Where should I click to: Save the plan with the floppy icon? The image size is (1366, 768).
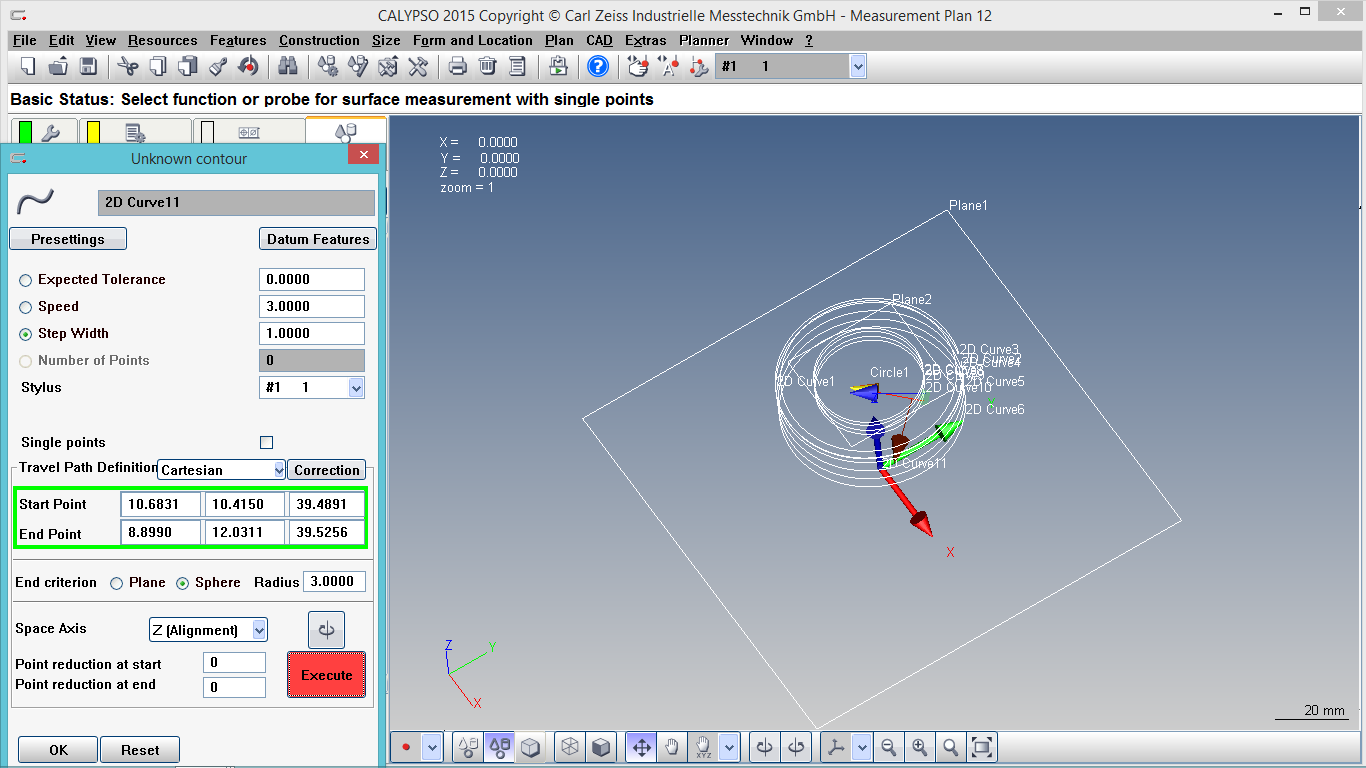point(88,66)
